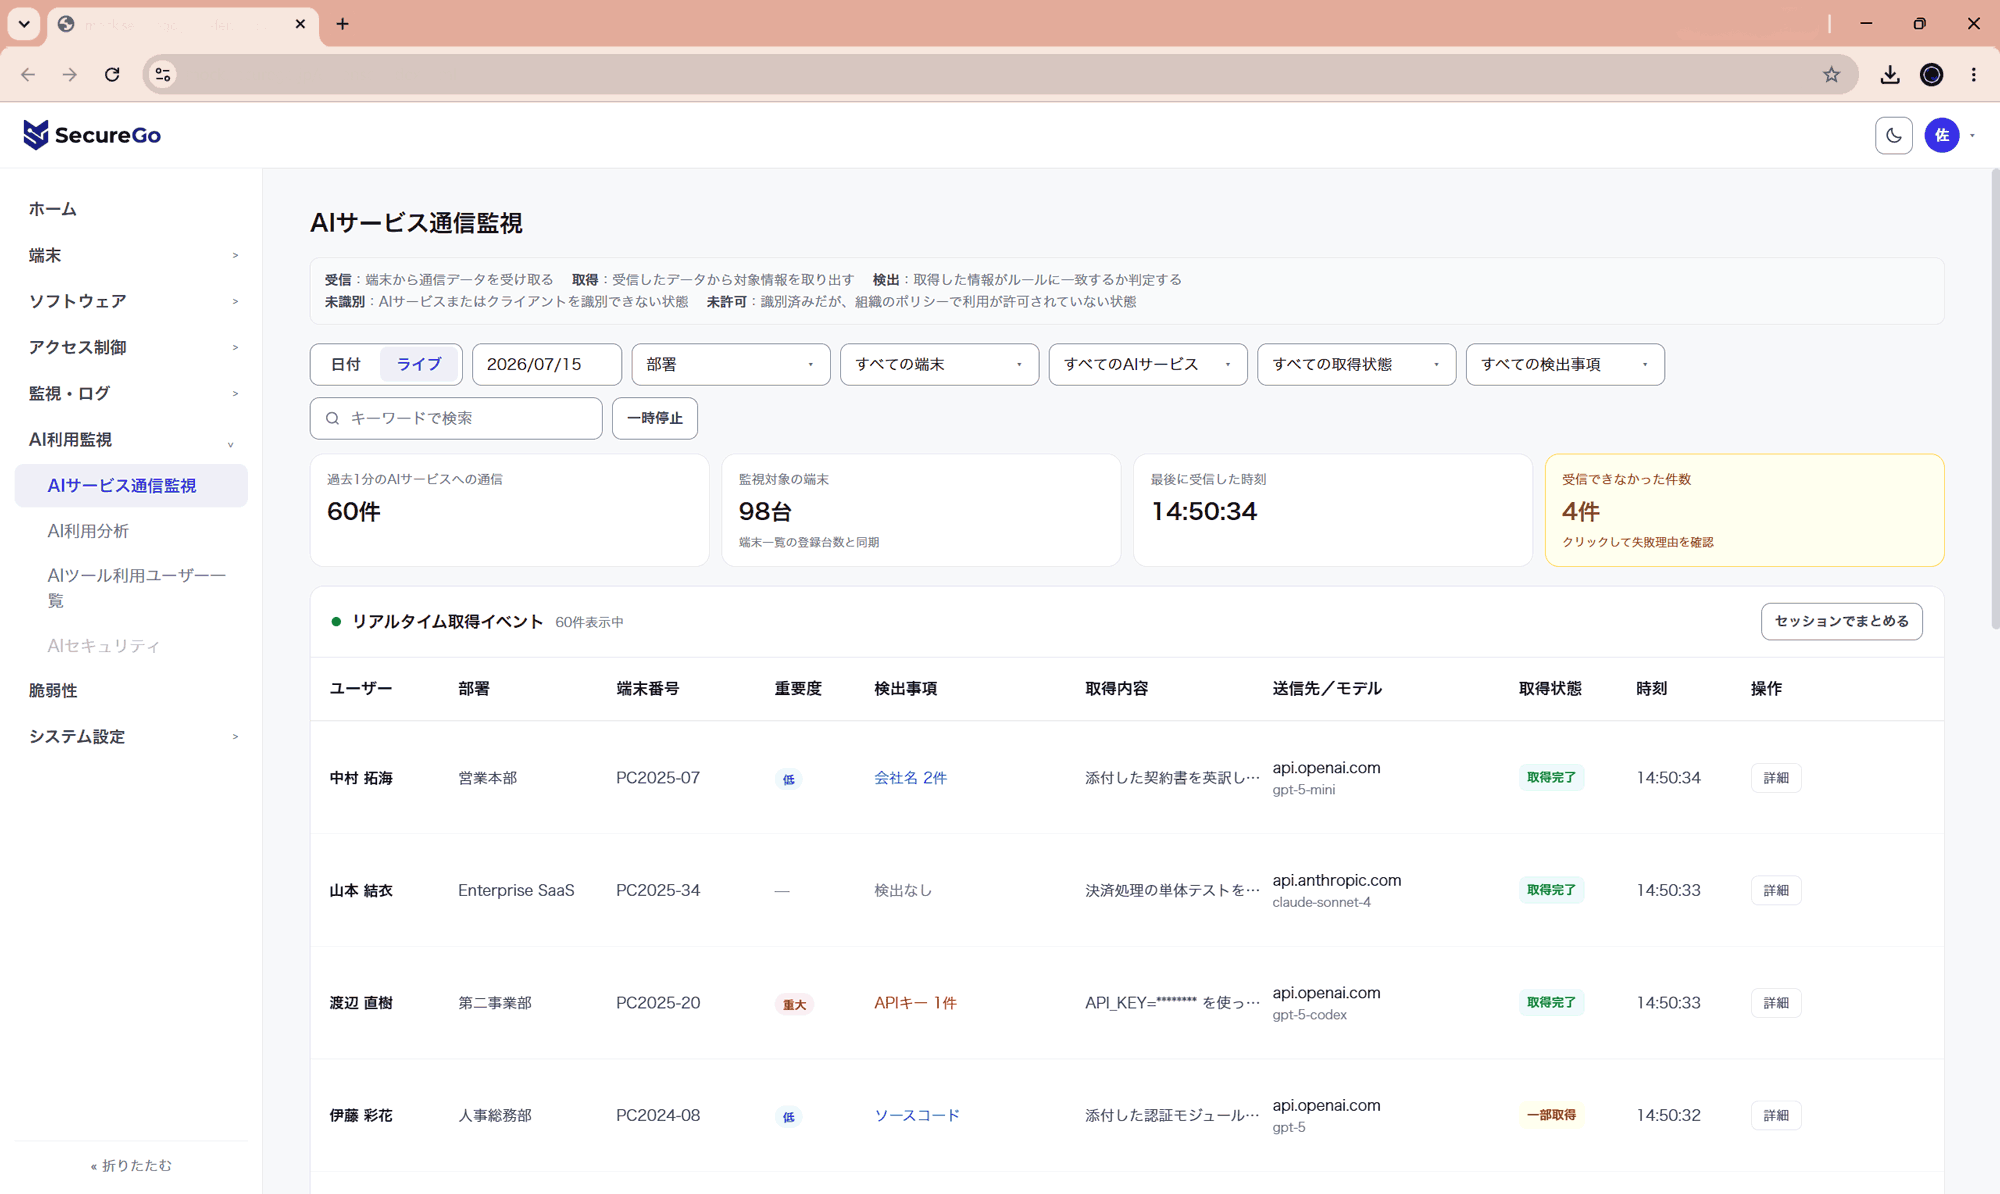Open site information icon in address bar
Screen dimensions: 2000x1194
pos(163,75)
